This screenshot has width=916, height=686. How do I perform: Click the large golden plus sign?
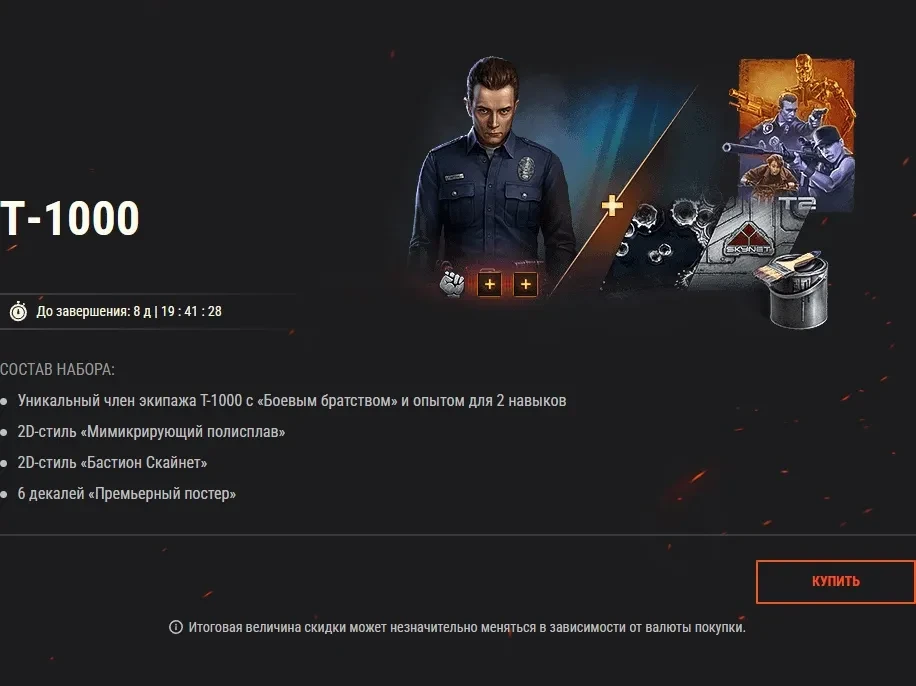coord(612,206)
